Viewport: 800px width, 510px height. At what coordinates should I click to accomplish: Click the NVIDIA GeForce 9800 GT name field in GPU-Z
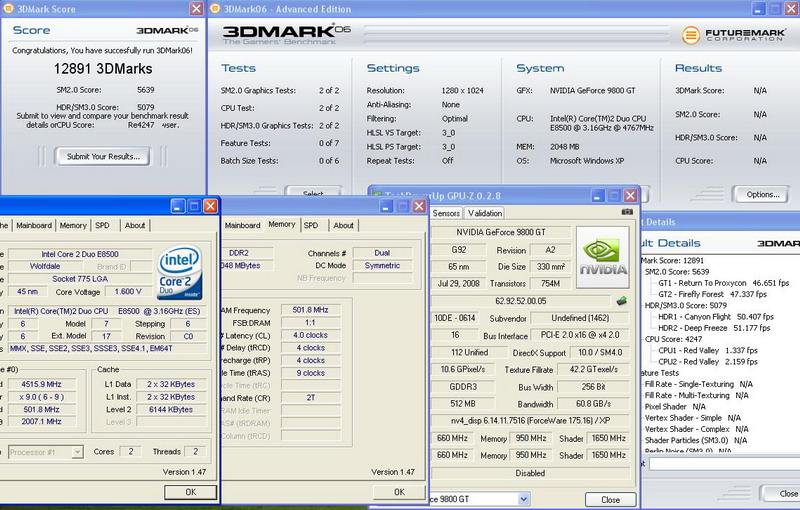(x=501, y=232)
